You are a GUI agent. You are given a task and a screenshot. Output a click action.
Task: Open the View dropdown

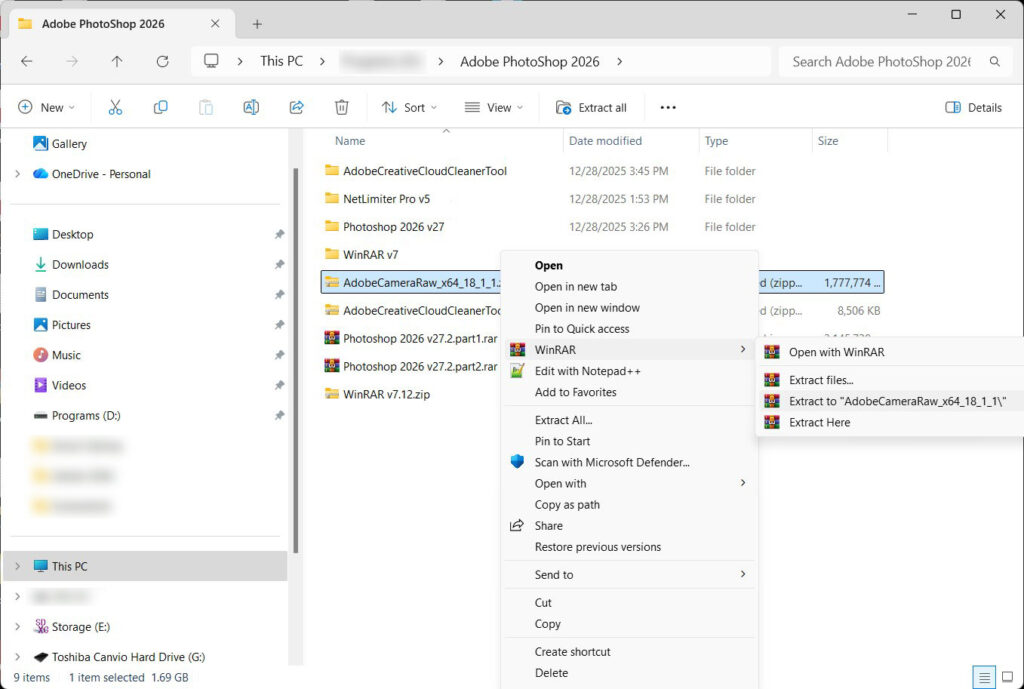pyautogui.click(x=494, y=107)
